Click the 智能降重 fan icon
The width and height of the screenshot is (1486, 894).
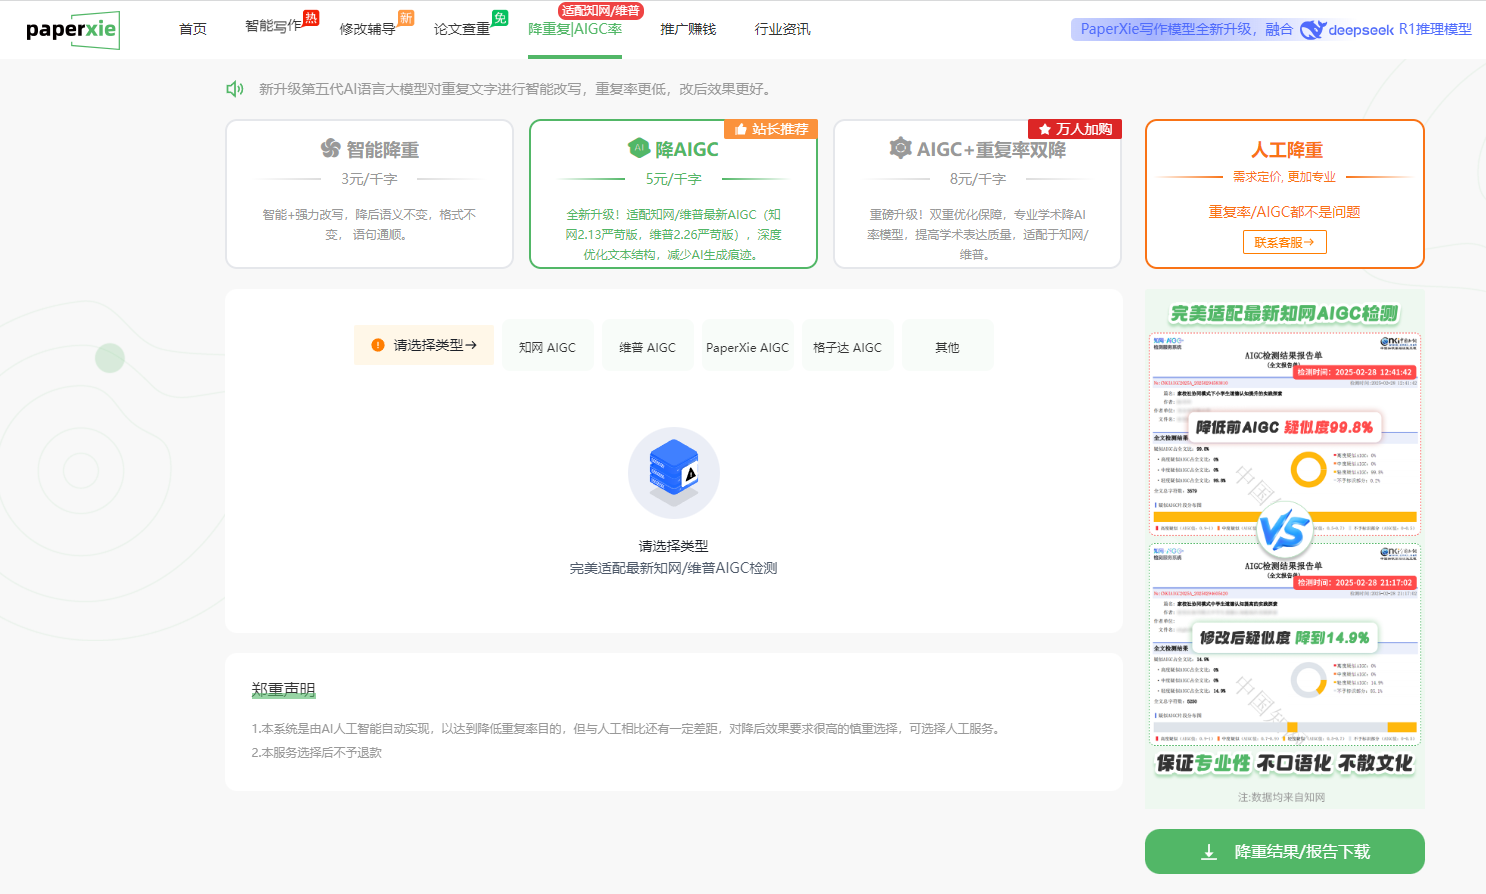331,149
